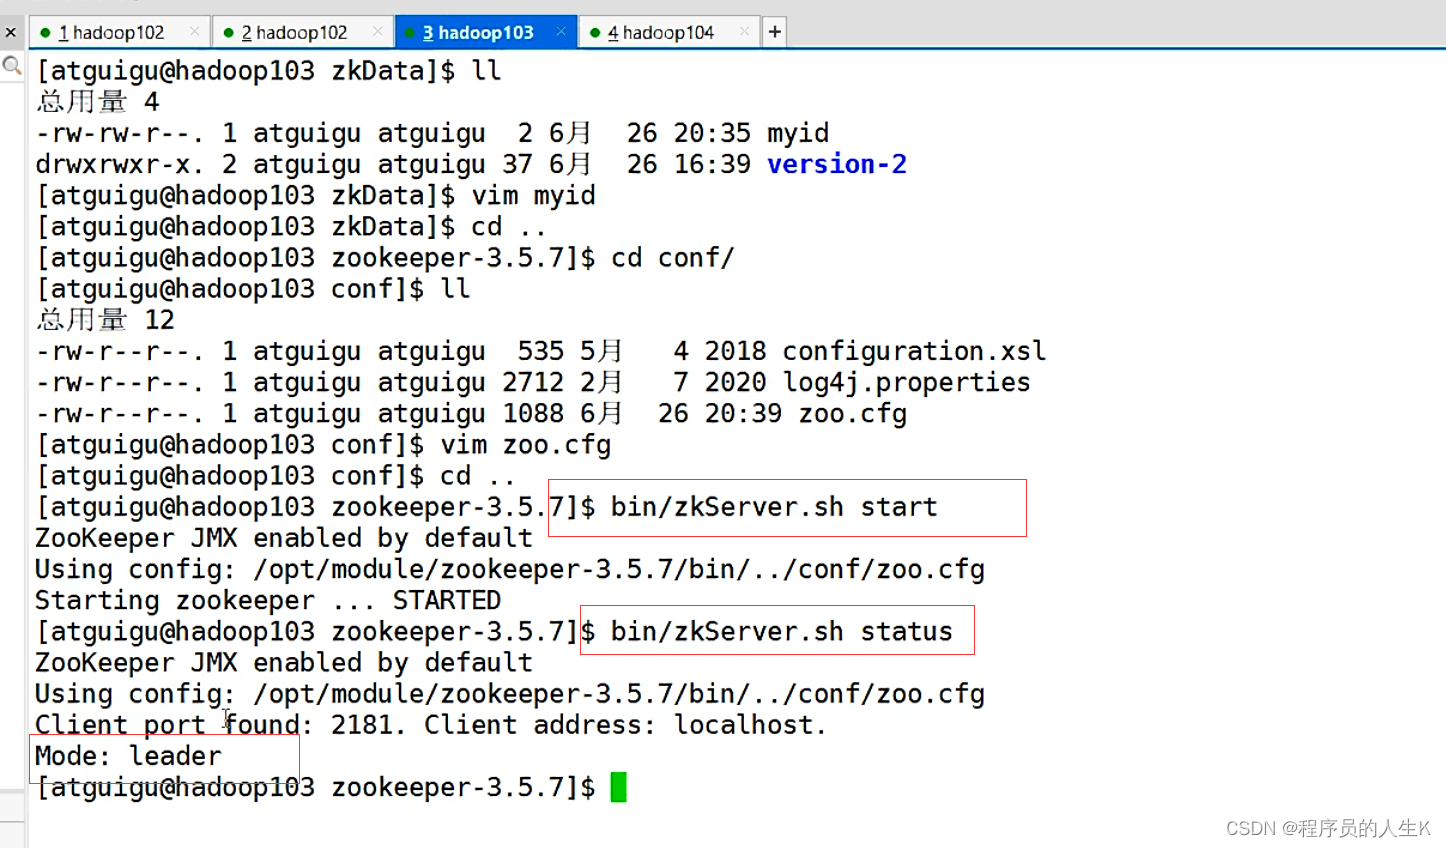Click the Mode: leader output line
The height and width of the screenshot is (848, 1446).
coord(128,756)
